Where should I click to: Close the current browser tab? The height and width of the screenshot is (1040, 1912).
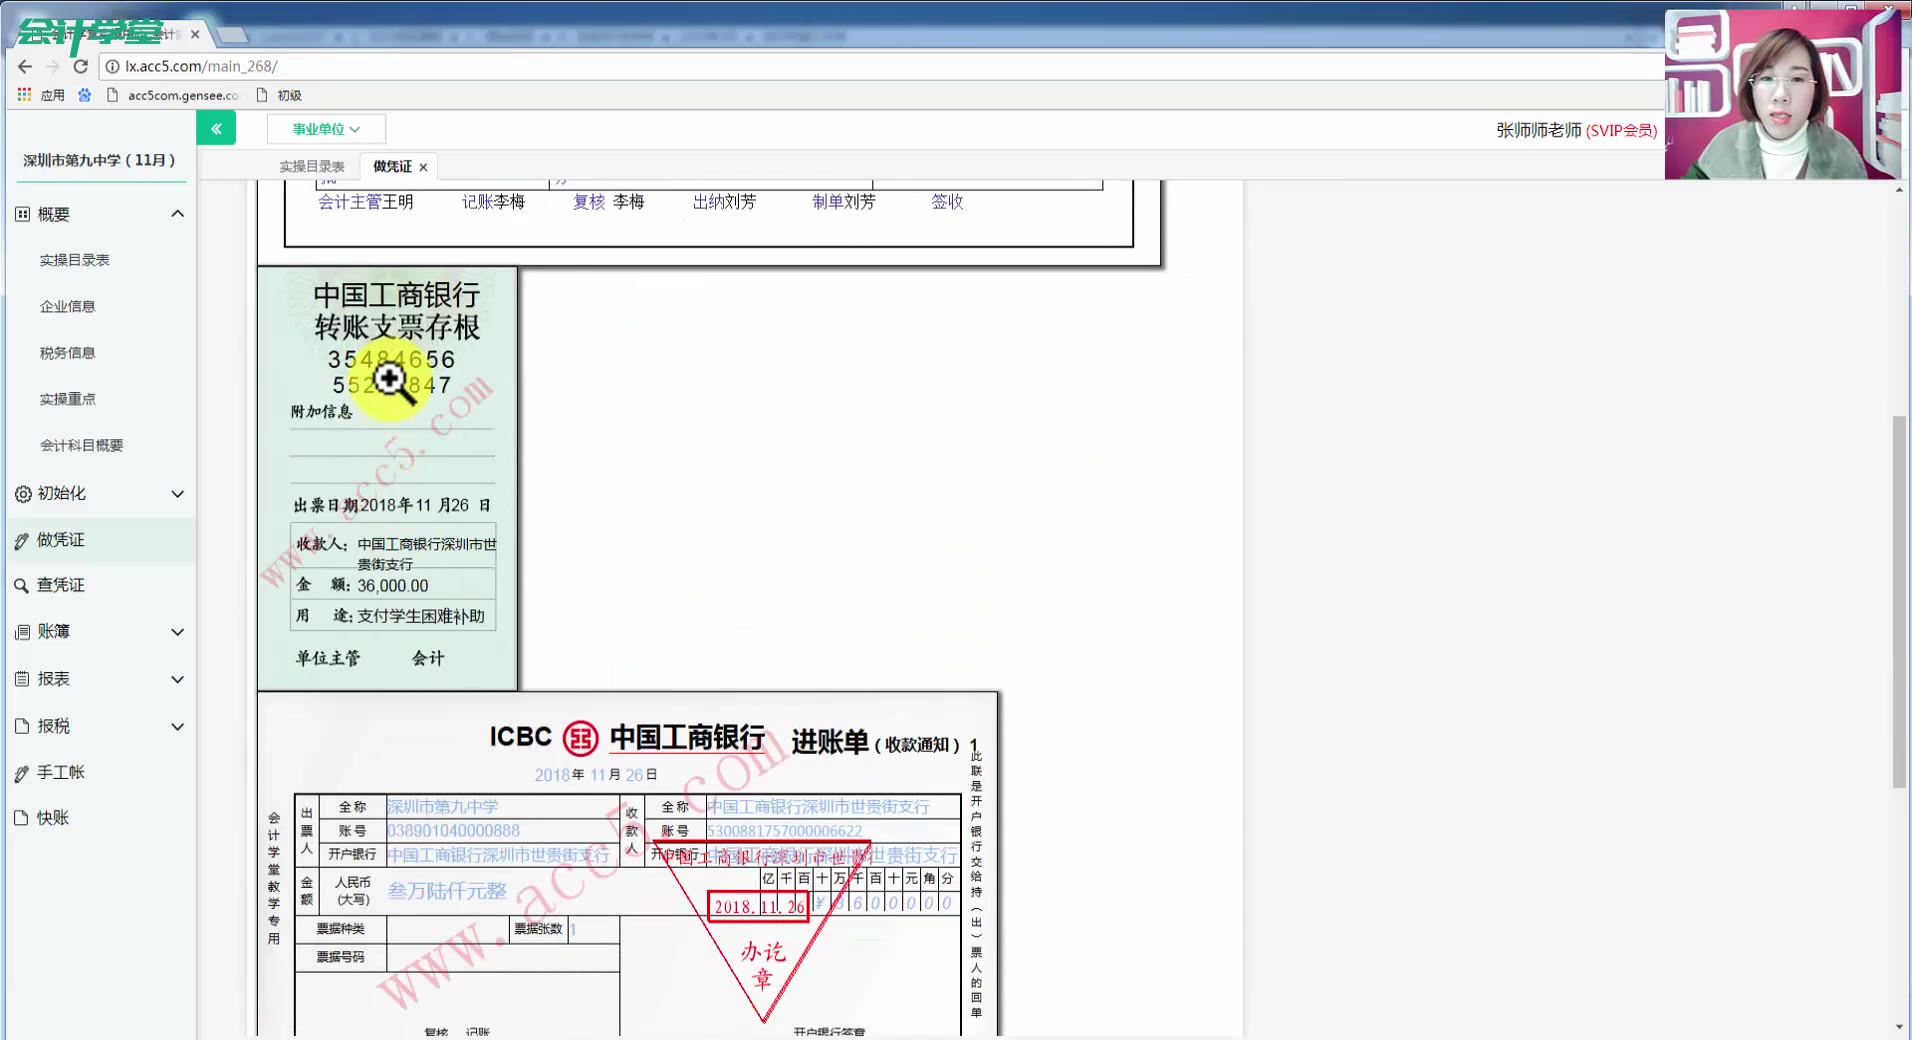(195, 34)
